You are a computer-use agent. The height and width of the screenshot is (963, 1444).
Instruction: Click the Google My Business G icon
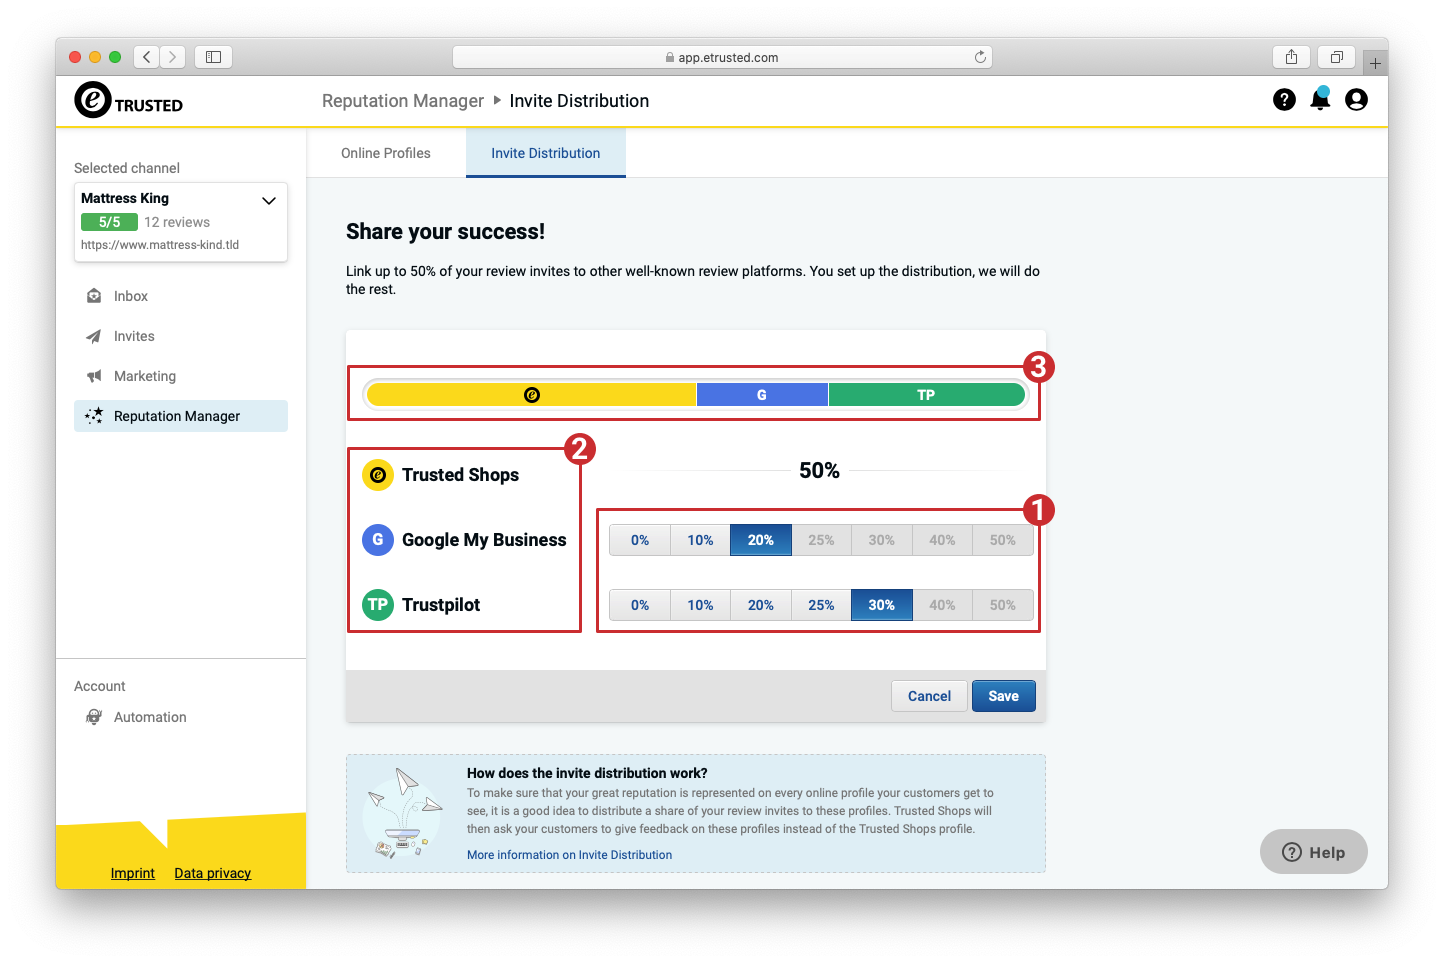(x=378, y=540)
